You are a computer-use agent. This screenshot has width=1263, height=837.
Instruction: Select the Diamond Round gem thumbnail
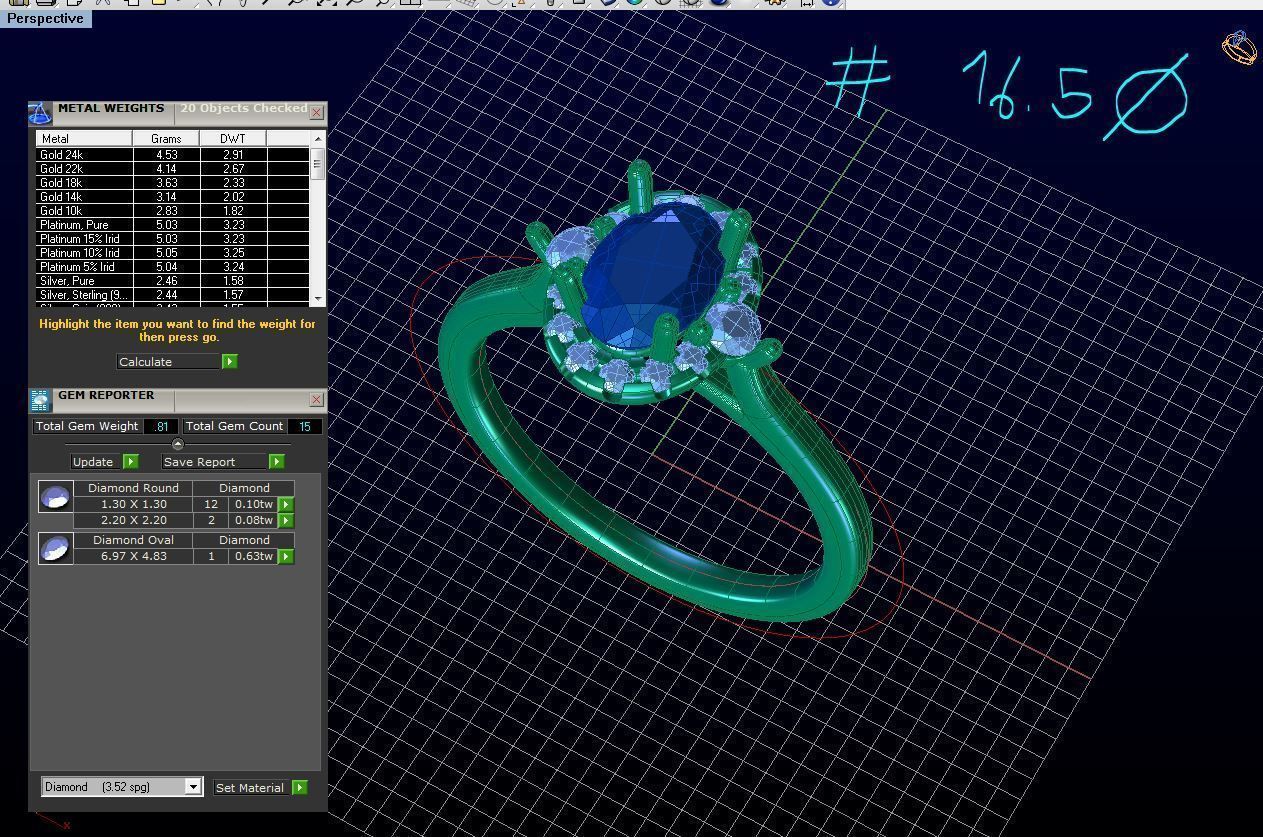pyautogui.click(x=55, y=496)
